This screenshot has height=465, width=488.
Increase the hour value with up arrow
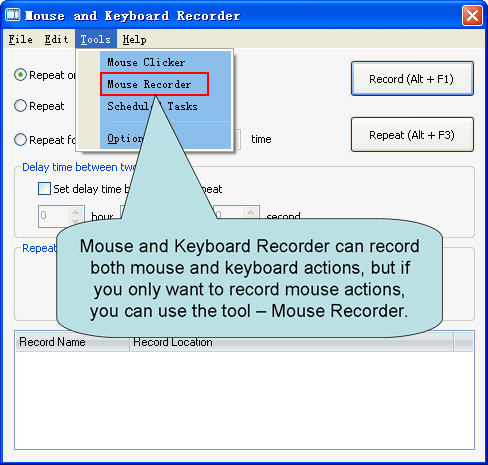[76, 212]
